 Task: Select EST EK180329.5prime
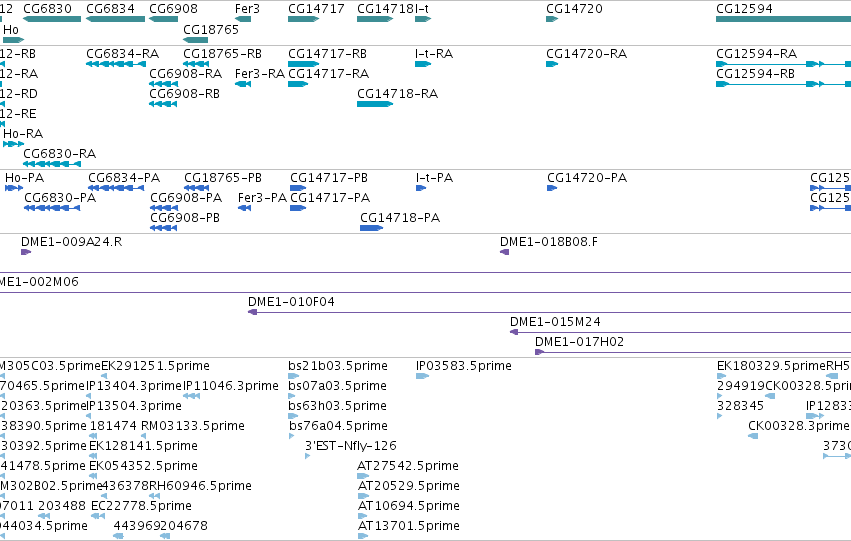721,376
